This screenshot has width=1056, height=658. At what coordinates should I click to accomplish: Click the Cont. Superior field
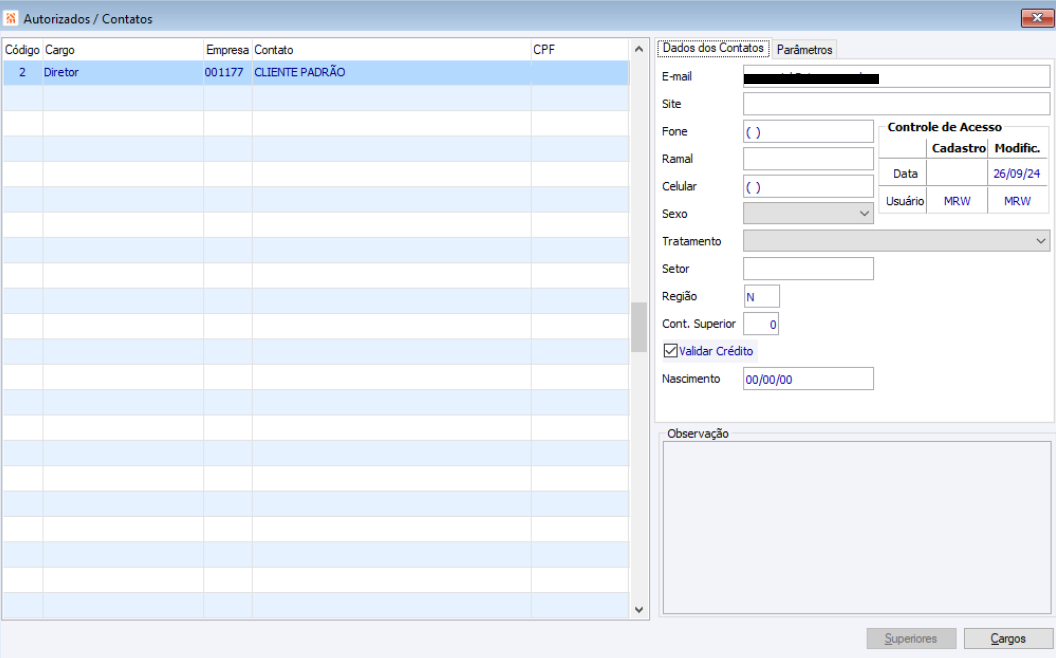pyautogui.click(x=761, y=324)
